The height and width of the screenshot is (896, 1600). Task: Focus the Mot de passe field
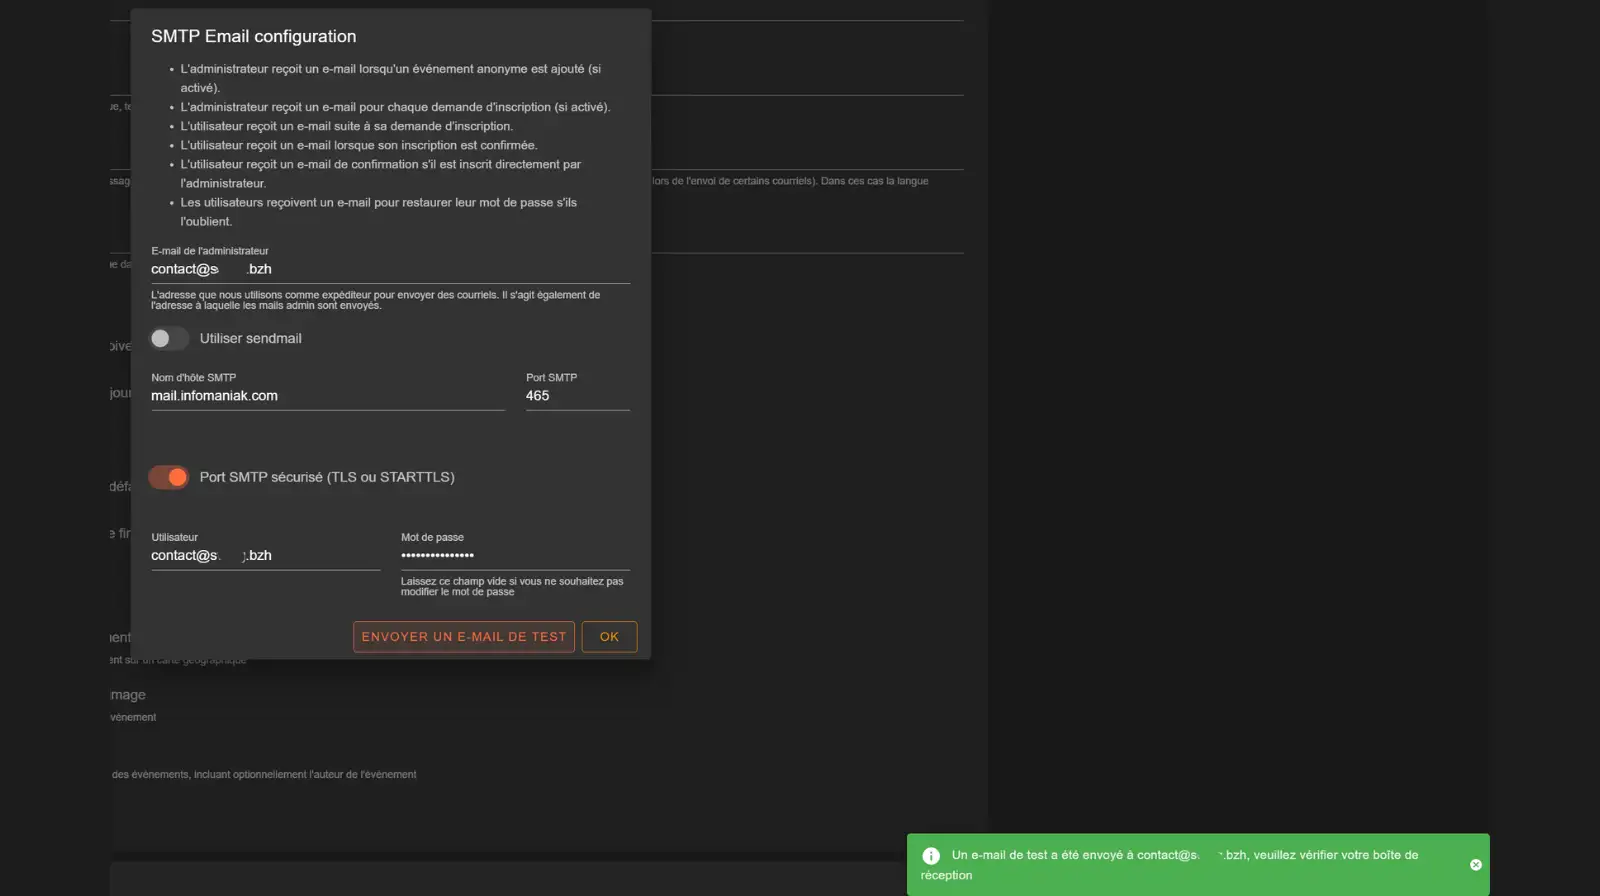tap(514, 556)
